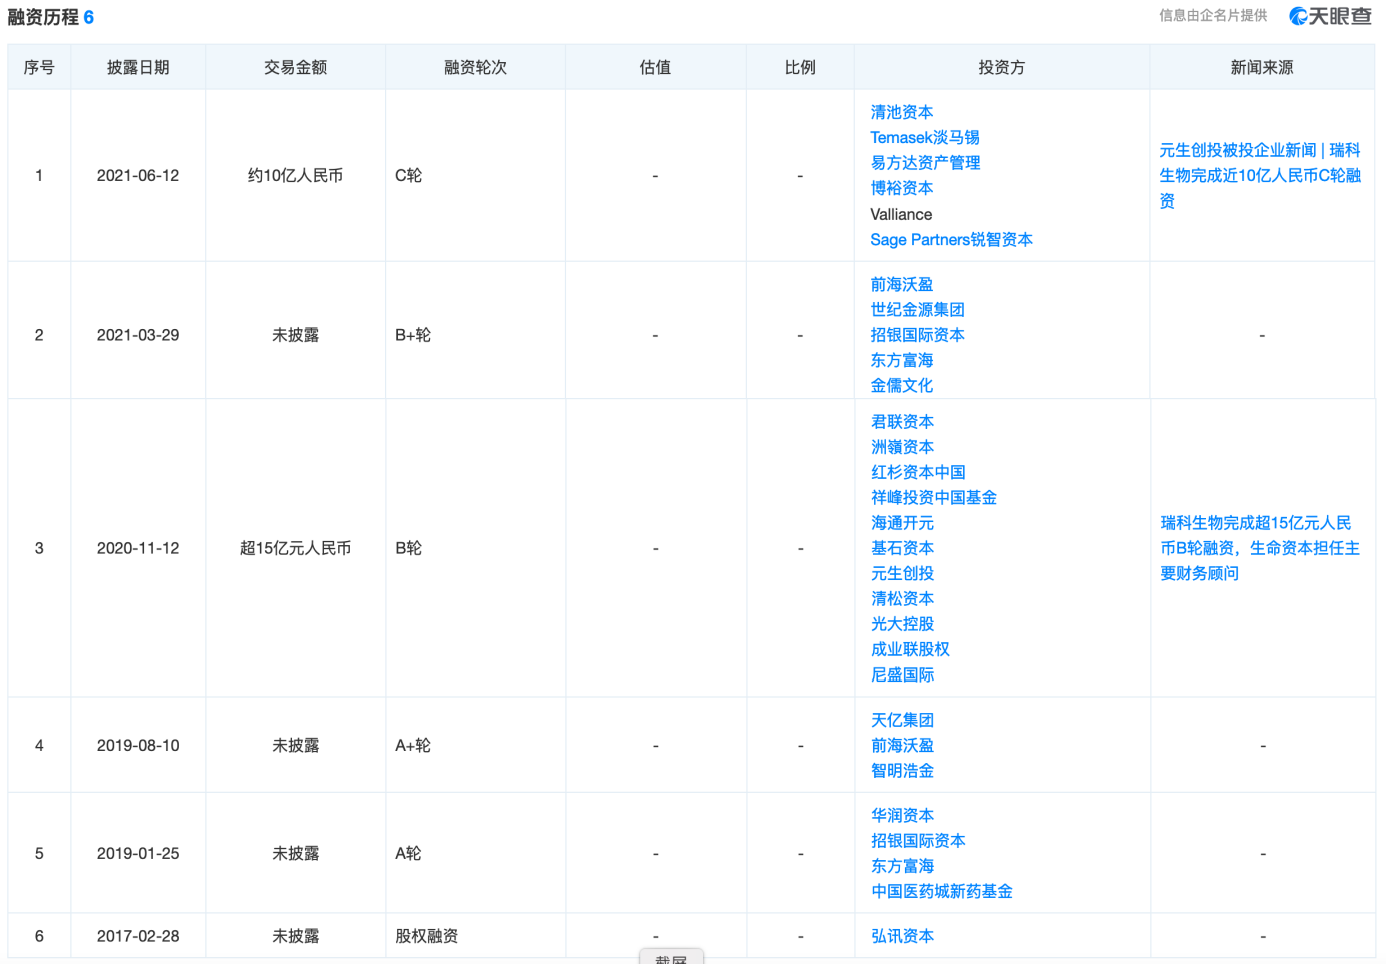Open the 清池资本 investor link

coord(901,112)
